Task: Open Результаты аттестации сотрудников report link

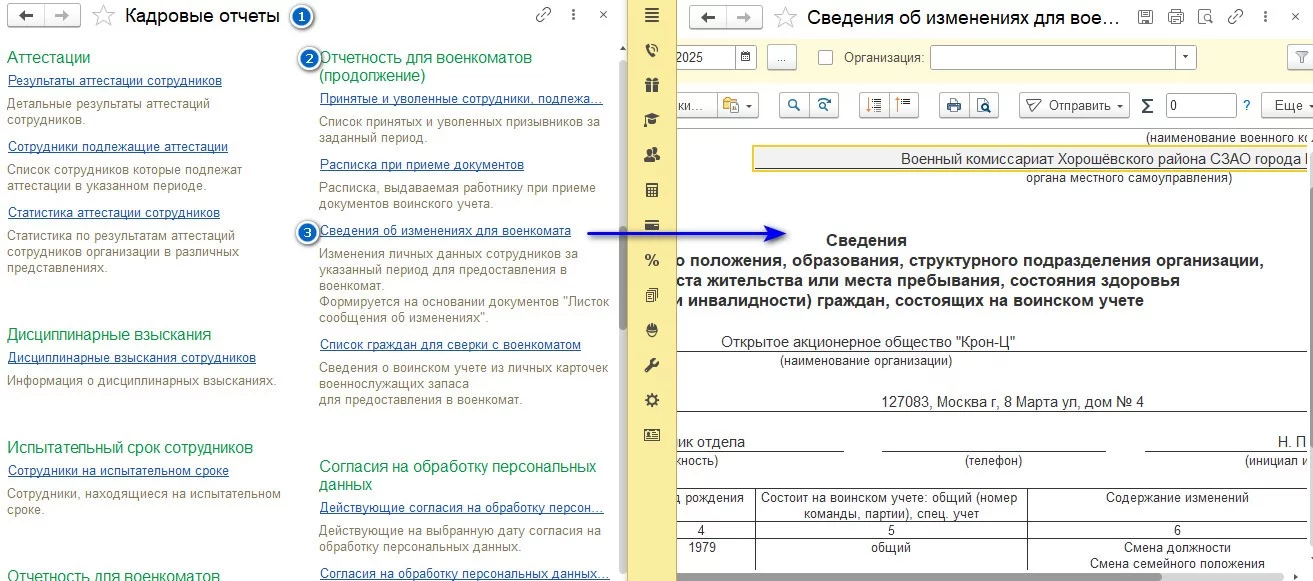Action: click(115, 81)
